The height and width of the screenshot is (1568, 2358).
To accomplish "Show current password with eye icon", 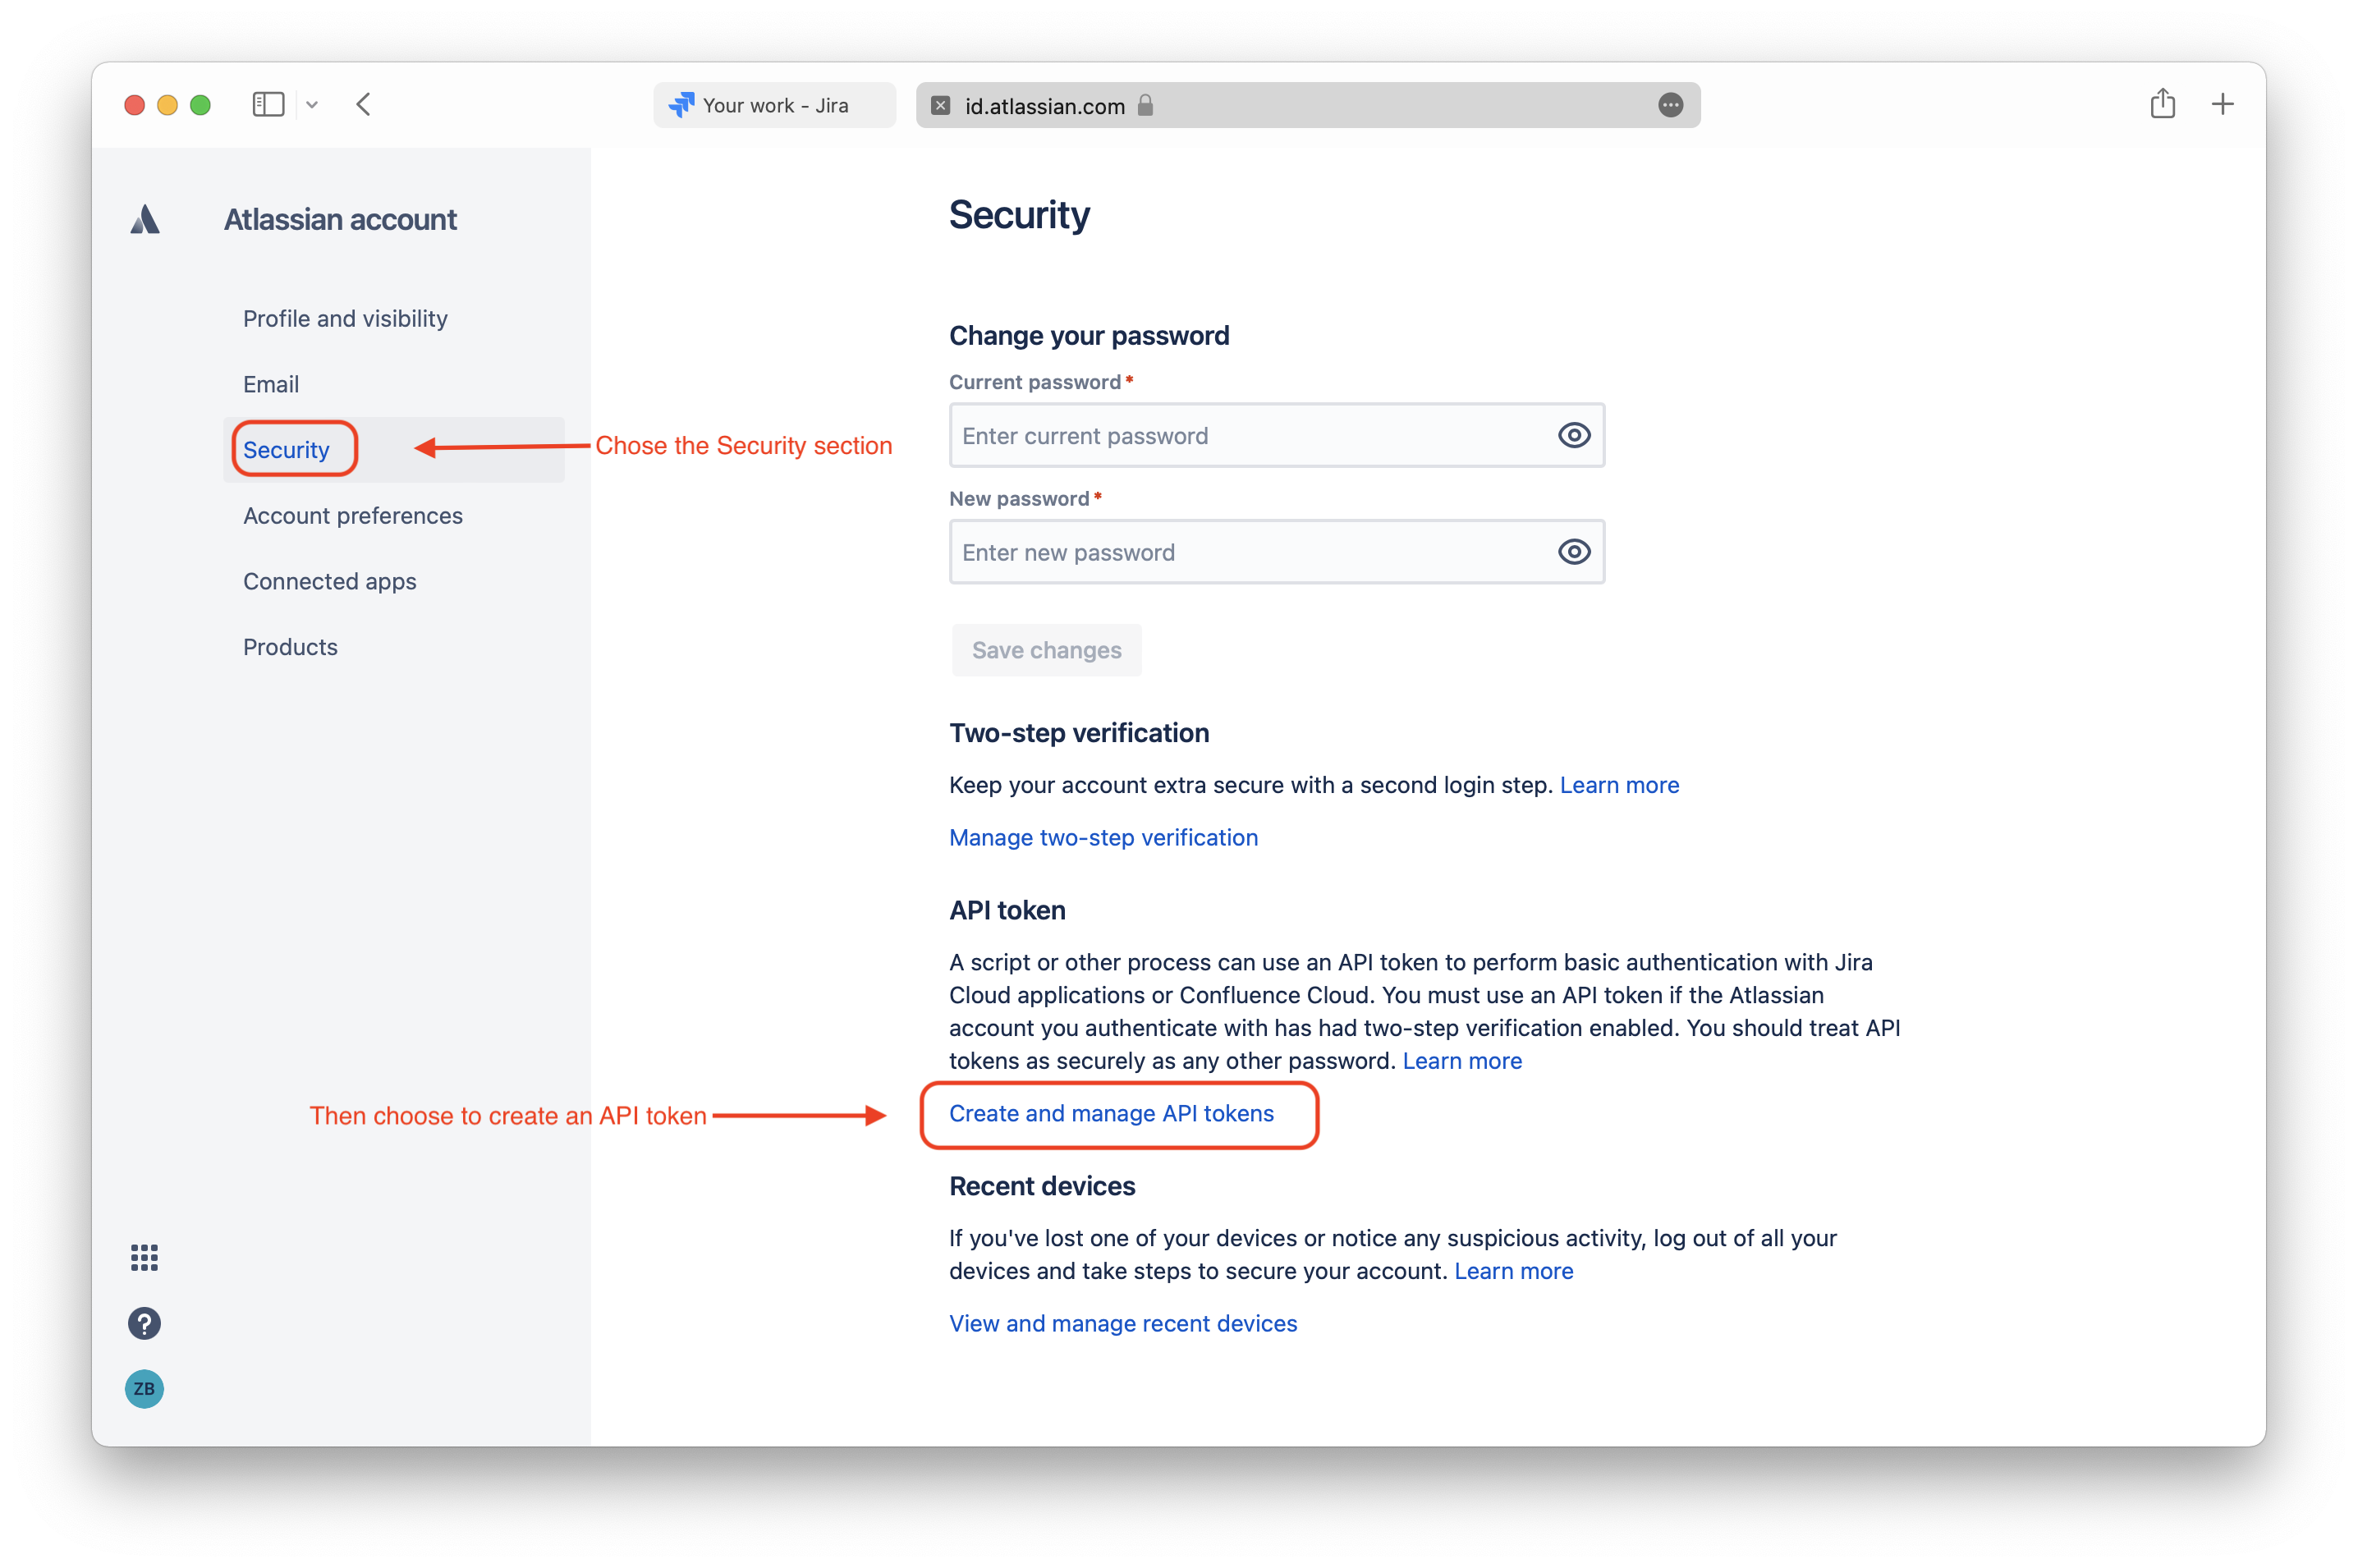I will pyautogui.click(x=1573, y=435).
